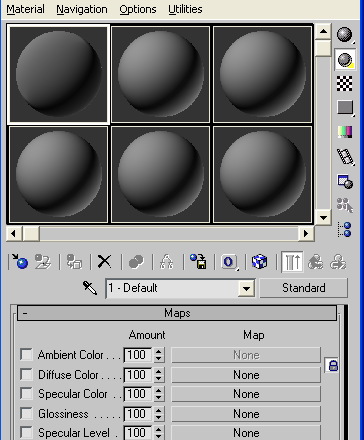Click the Sample Type sphere icon
Image resolution: width=364 pixels, height=440 pixels.
pos(345,35)
